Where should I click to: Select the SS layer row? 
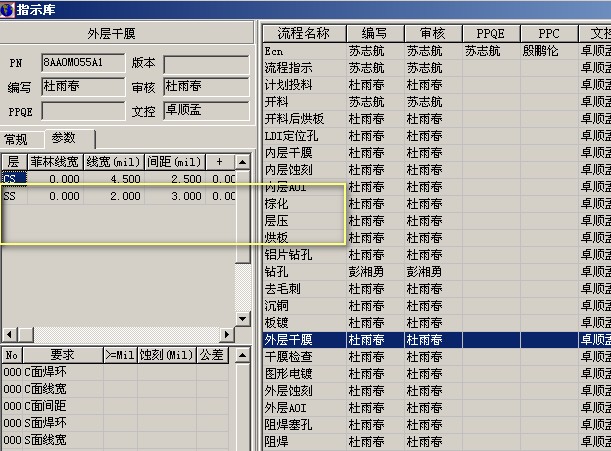pyautogui.click(x=118, y=196)
